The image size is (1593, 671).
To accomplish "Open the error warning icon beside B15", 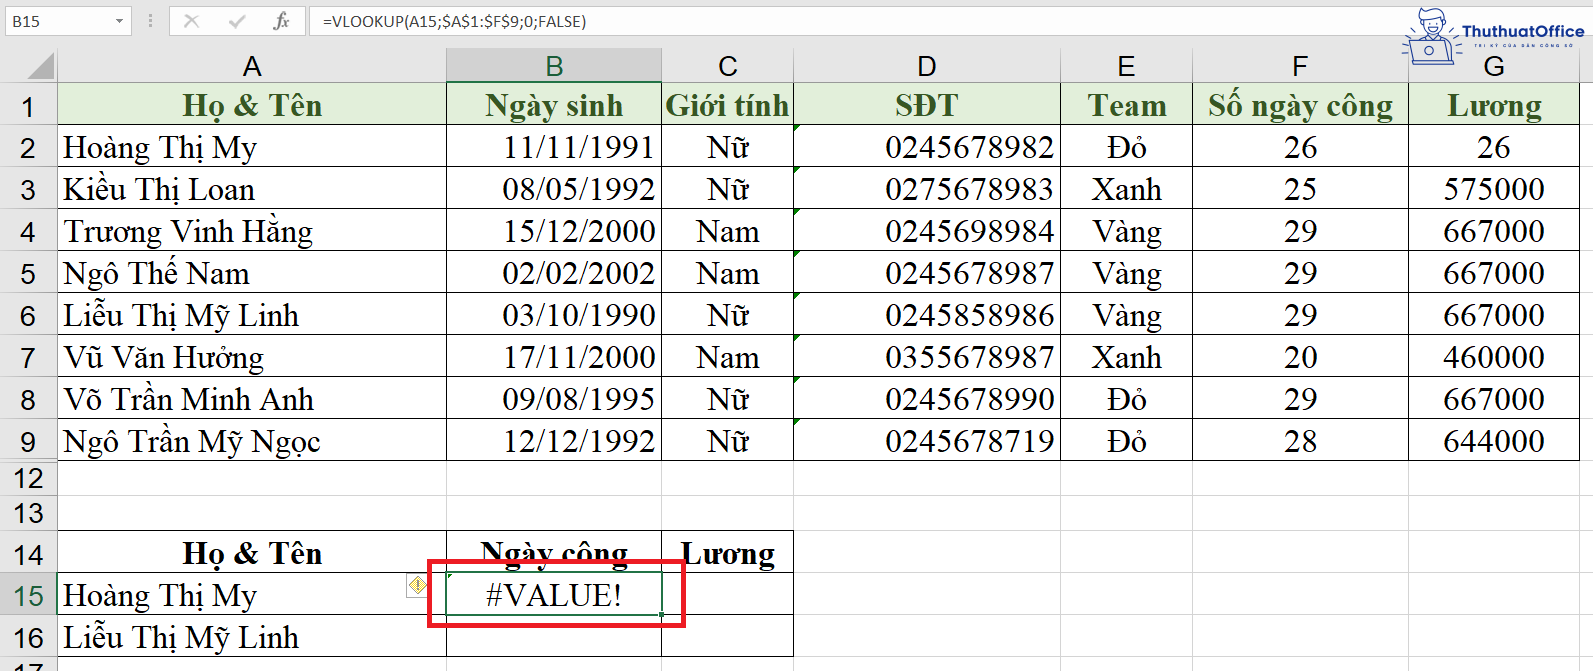I will pos(418,585).
